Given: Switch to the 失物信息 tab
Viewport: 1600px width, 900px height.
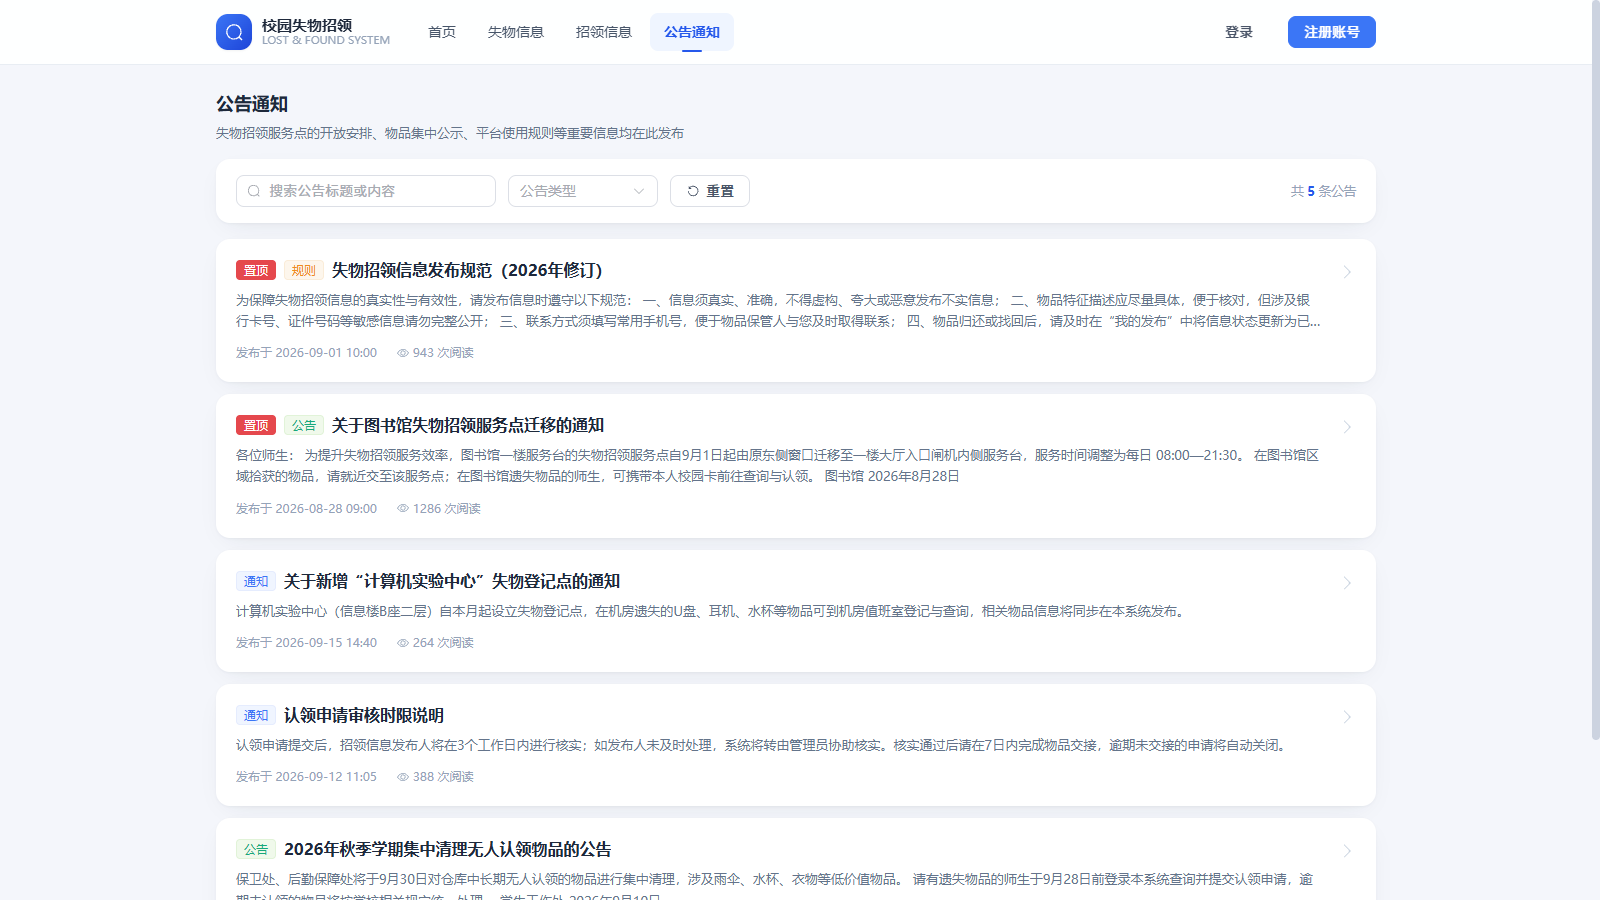Looking at the screenshot, I should (x=516, y=32).
